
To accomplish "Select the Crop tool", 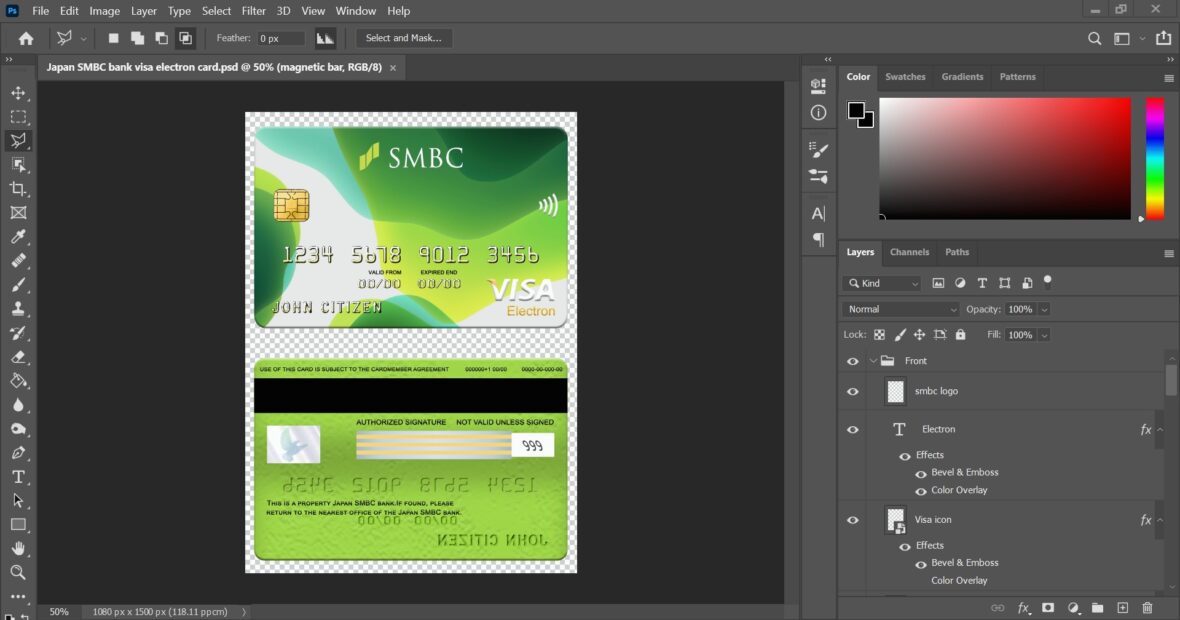I will (18, 189).
